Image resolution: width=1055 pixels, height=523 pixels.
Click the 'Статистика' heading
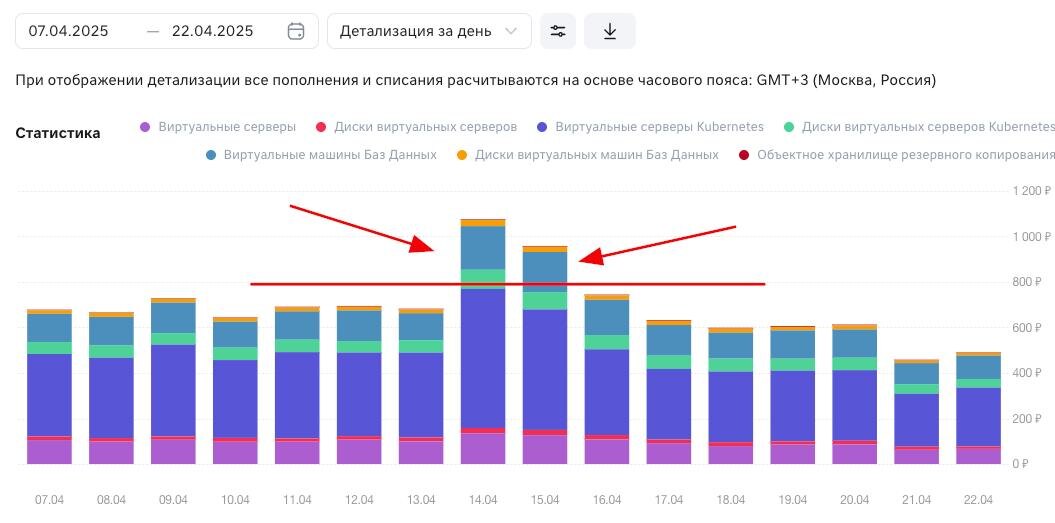[58, 133]
